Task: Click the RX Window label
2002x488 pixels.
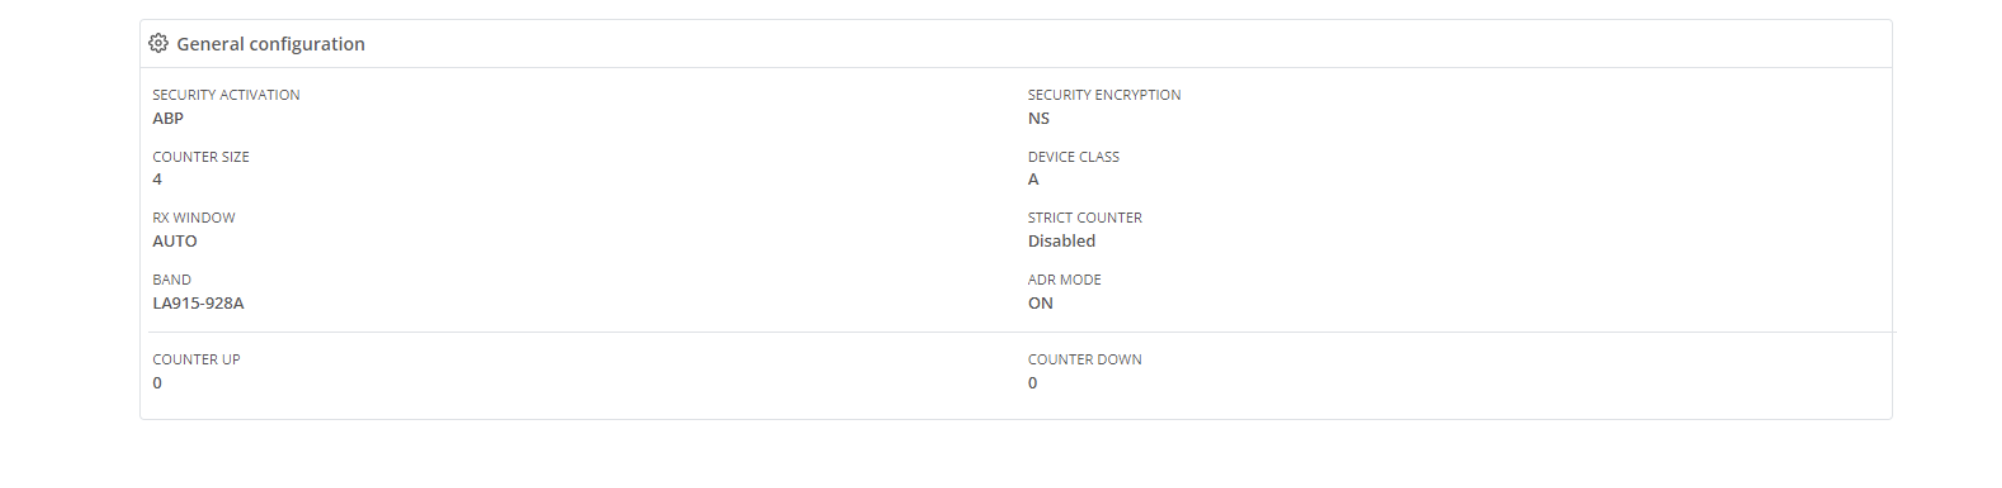Action: [x=194, y=218]
